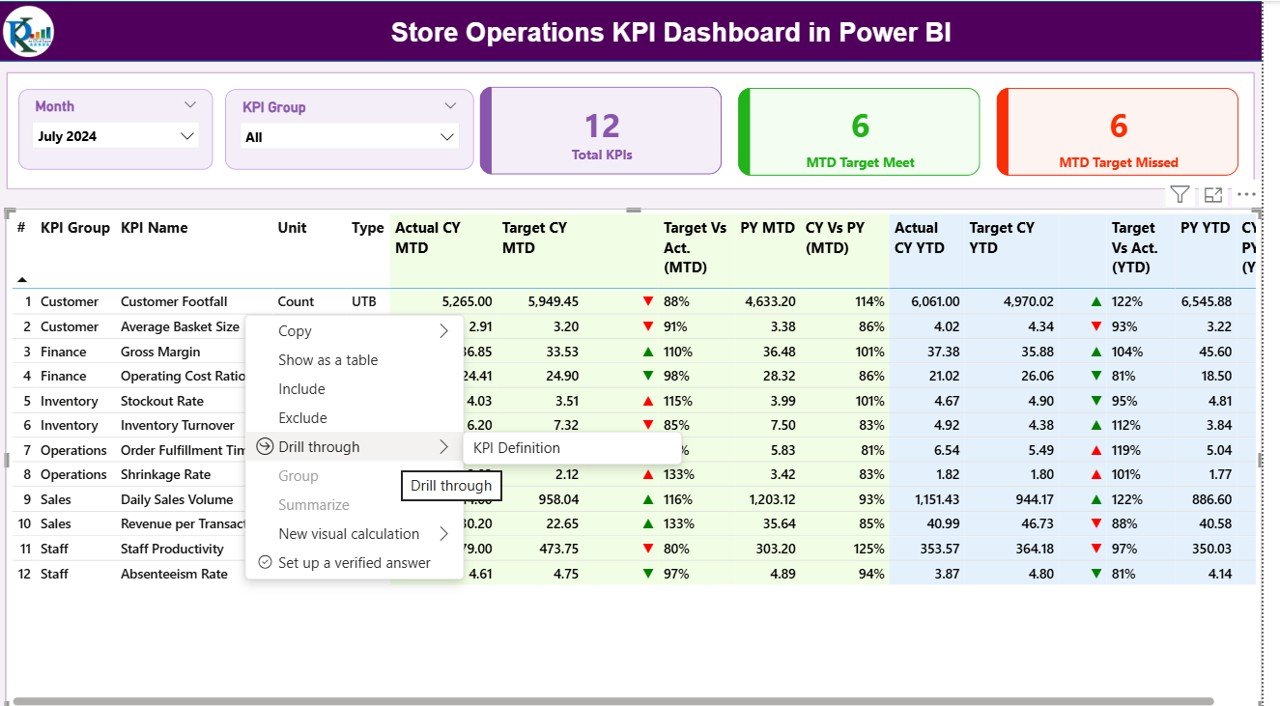Click the filter funnel icon above the table

(1180, 195)
